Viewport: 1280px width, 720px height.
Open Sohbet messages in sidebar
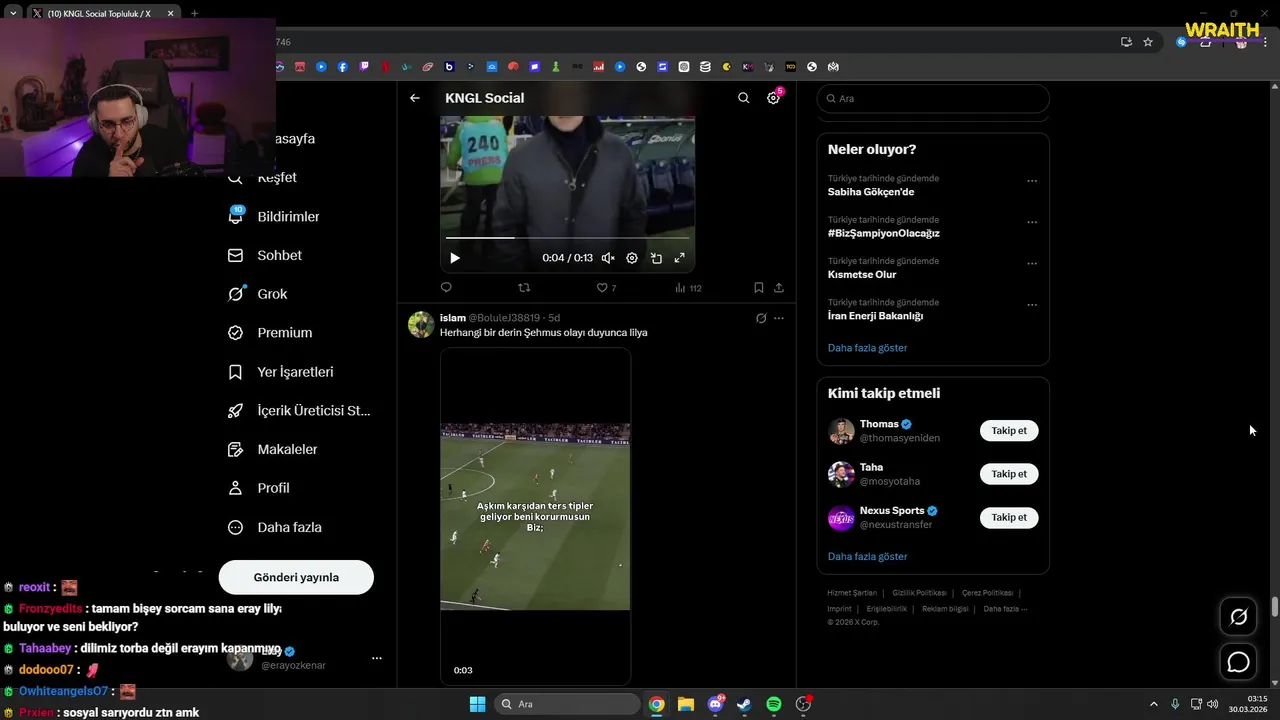pos(265,255)
